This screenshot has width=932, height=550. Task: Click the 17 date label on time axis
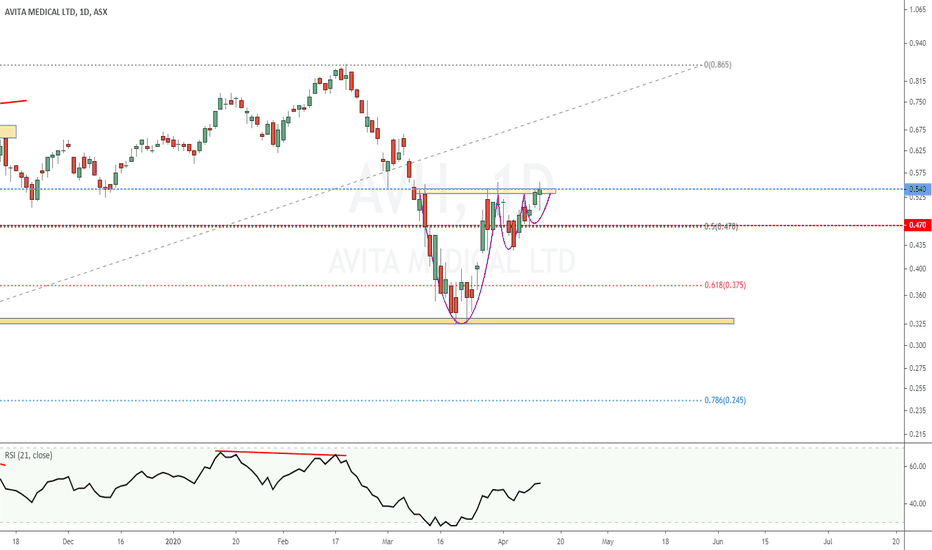335,542
